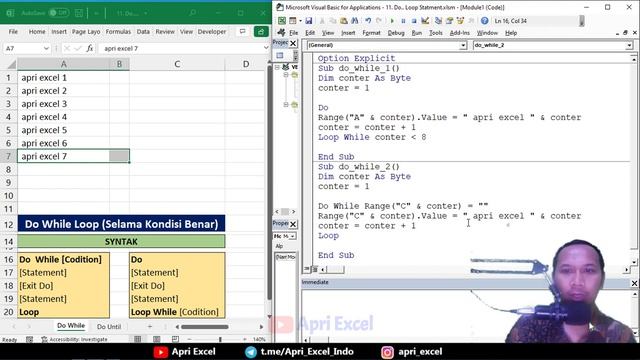Open the Format menu in VBA editor
The height and width of the screenshot is (360, 640).
(371, 33)
